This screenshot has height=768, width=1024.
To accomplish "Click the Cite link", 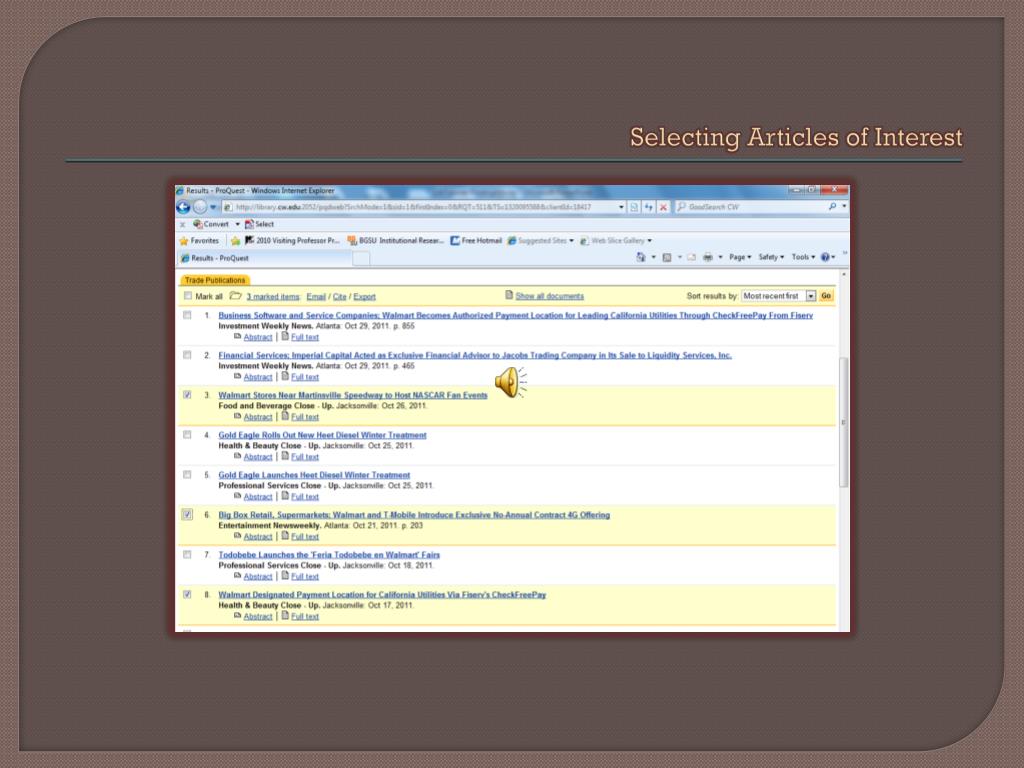I will (340, 296).
